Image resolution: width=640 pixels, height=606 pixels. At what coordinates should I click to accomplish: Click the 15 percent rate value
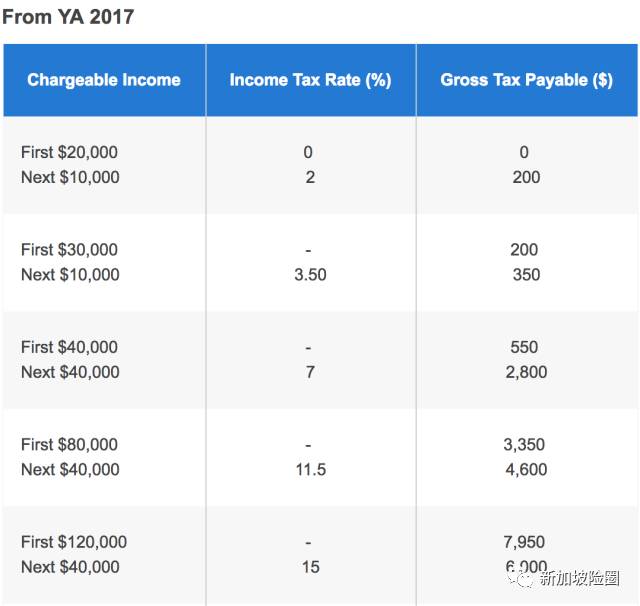coord(310,567)
